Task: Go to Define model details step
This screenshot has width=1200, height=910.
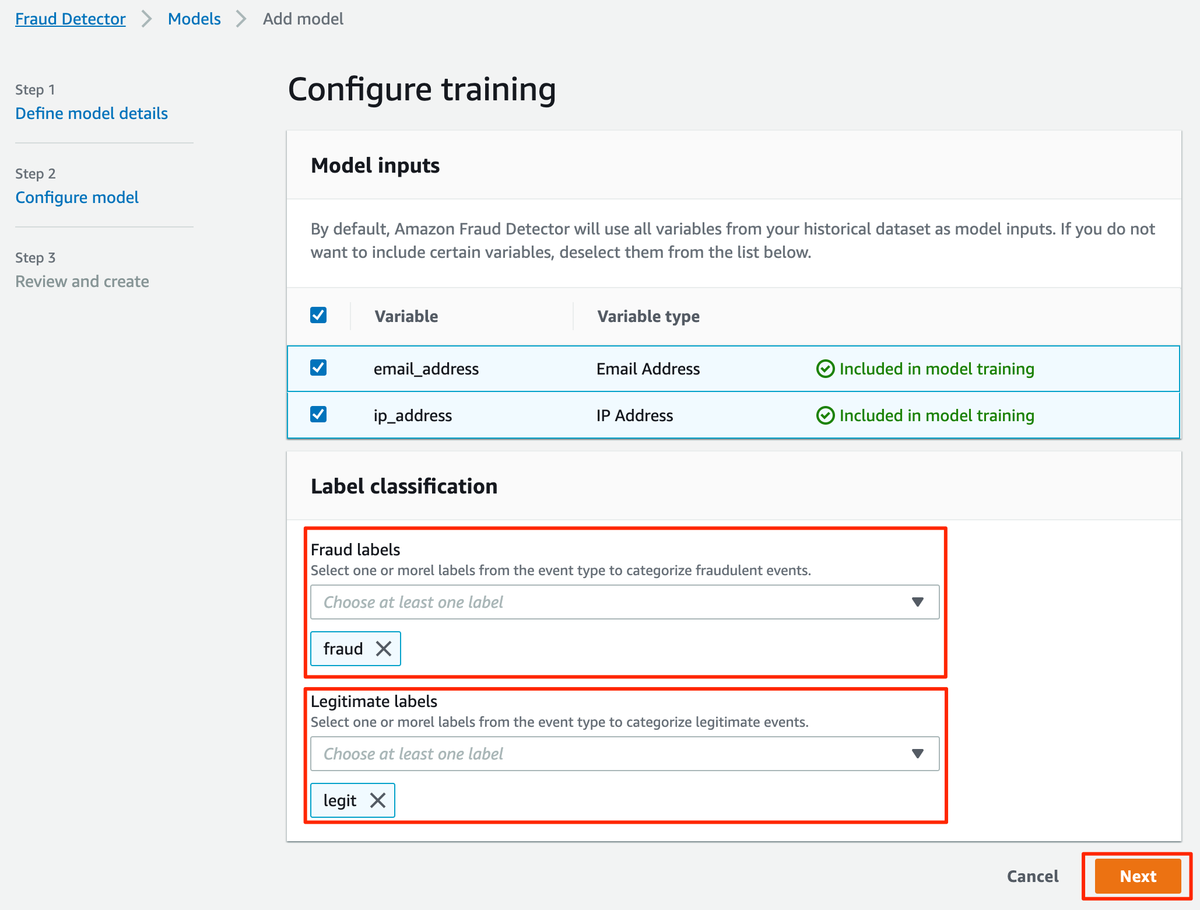Action: point(92,113)
